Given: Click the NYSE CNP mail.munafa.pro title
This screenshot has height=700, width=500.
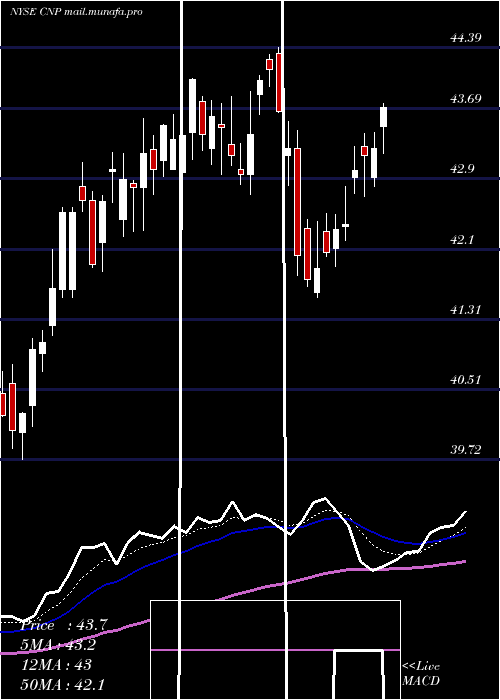Looking at the screenshot, I should point(76,12).
